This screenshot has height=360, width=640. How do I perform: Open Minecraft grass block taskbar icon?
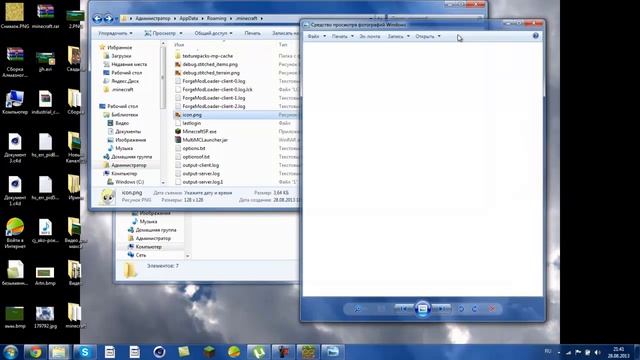209,352
